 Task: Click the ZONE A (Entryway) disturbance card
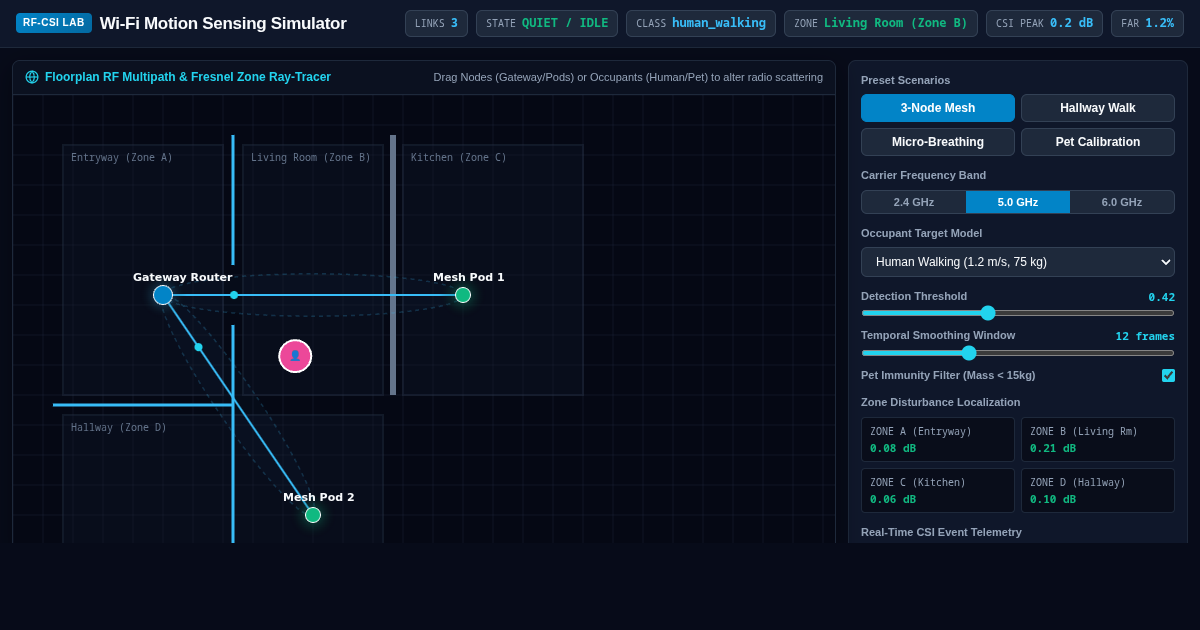point(938,440)
